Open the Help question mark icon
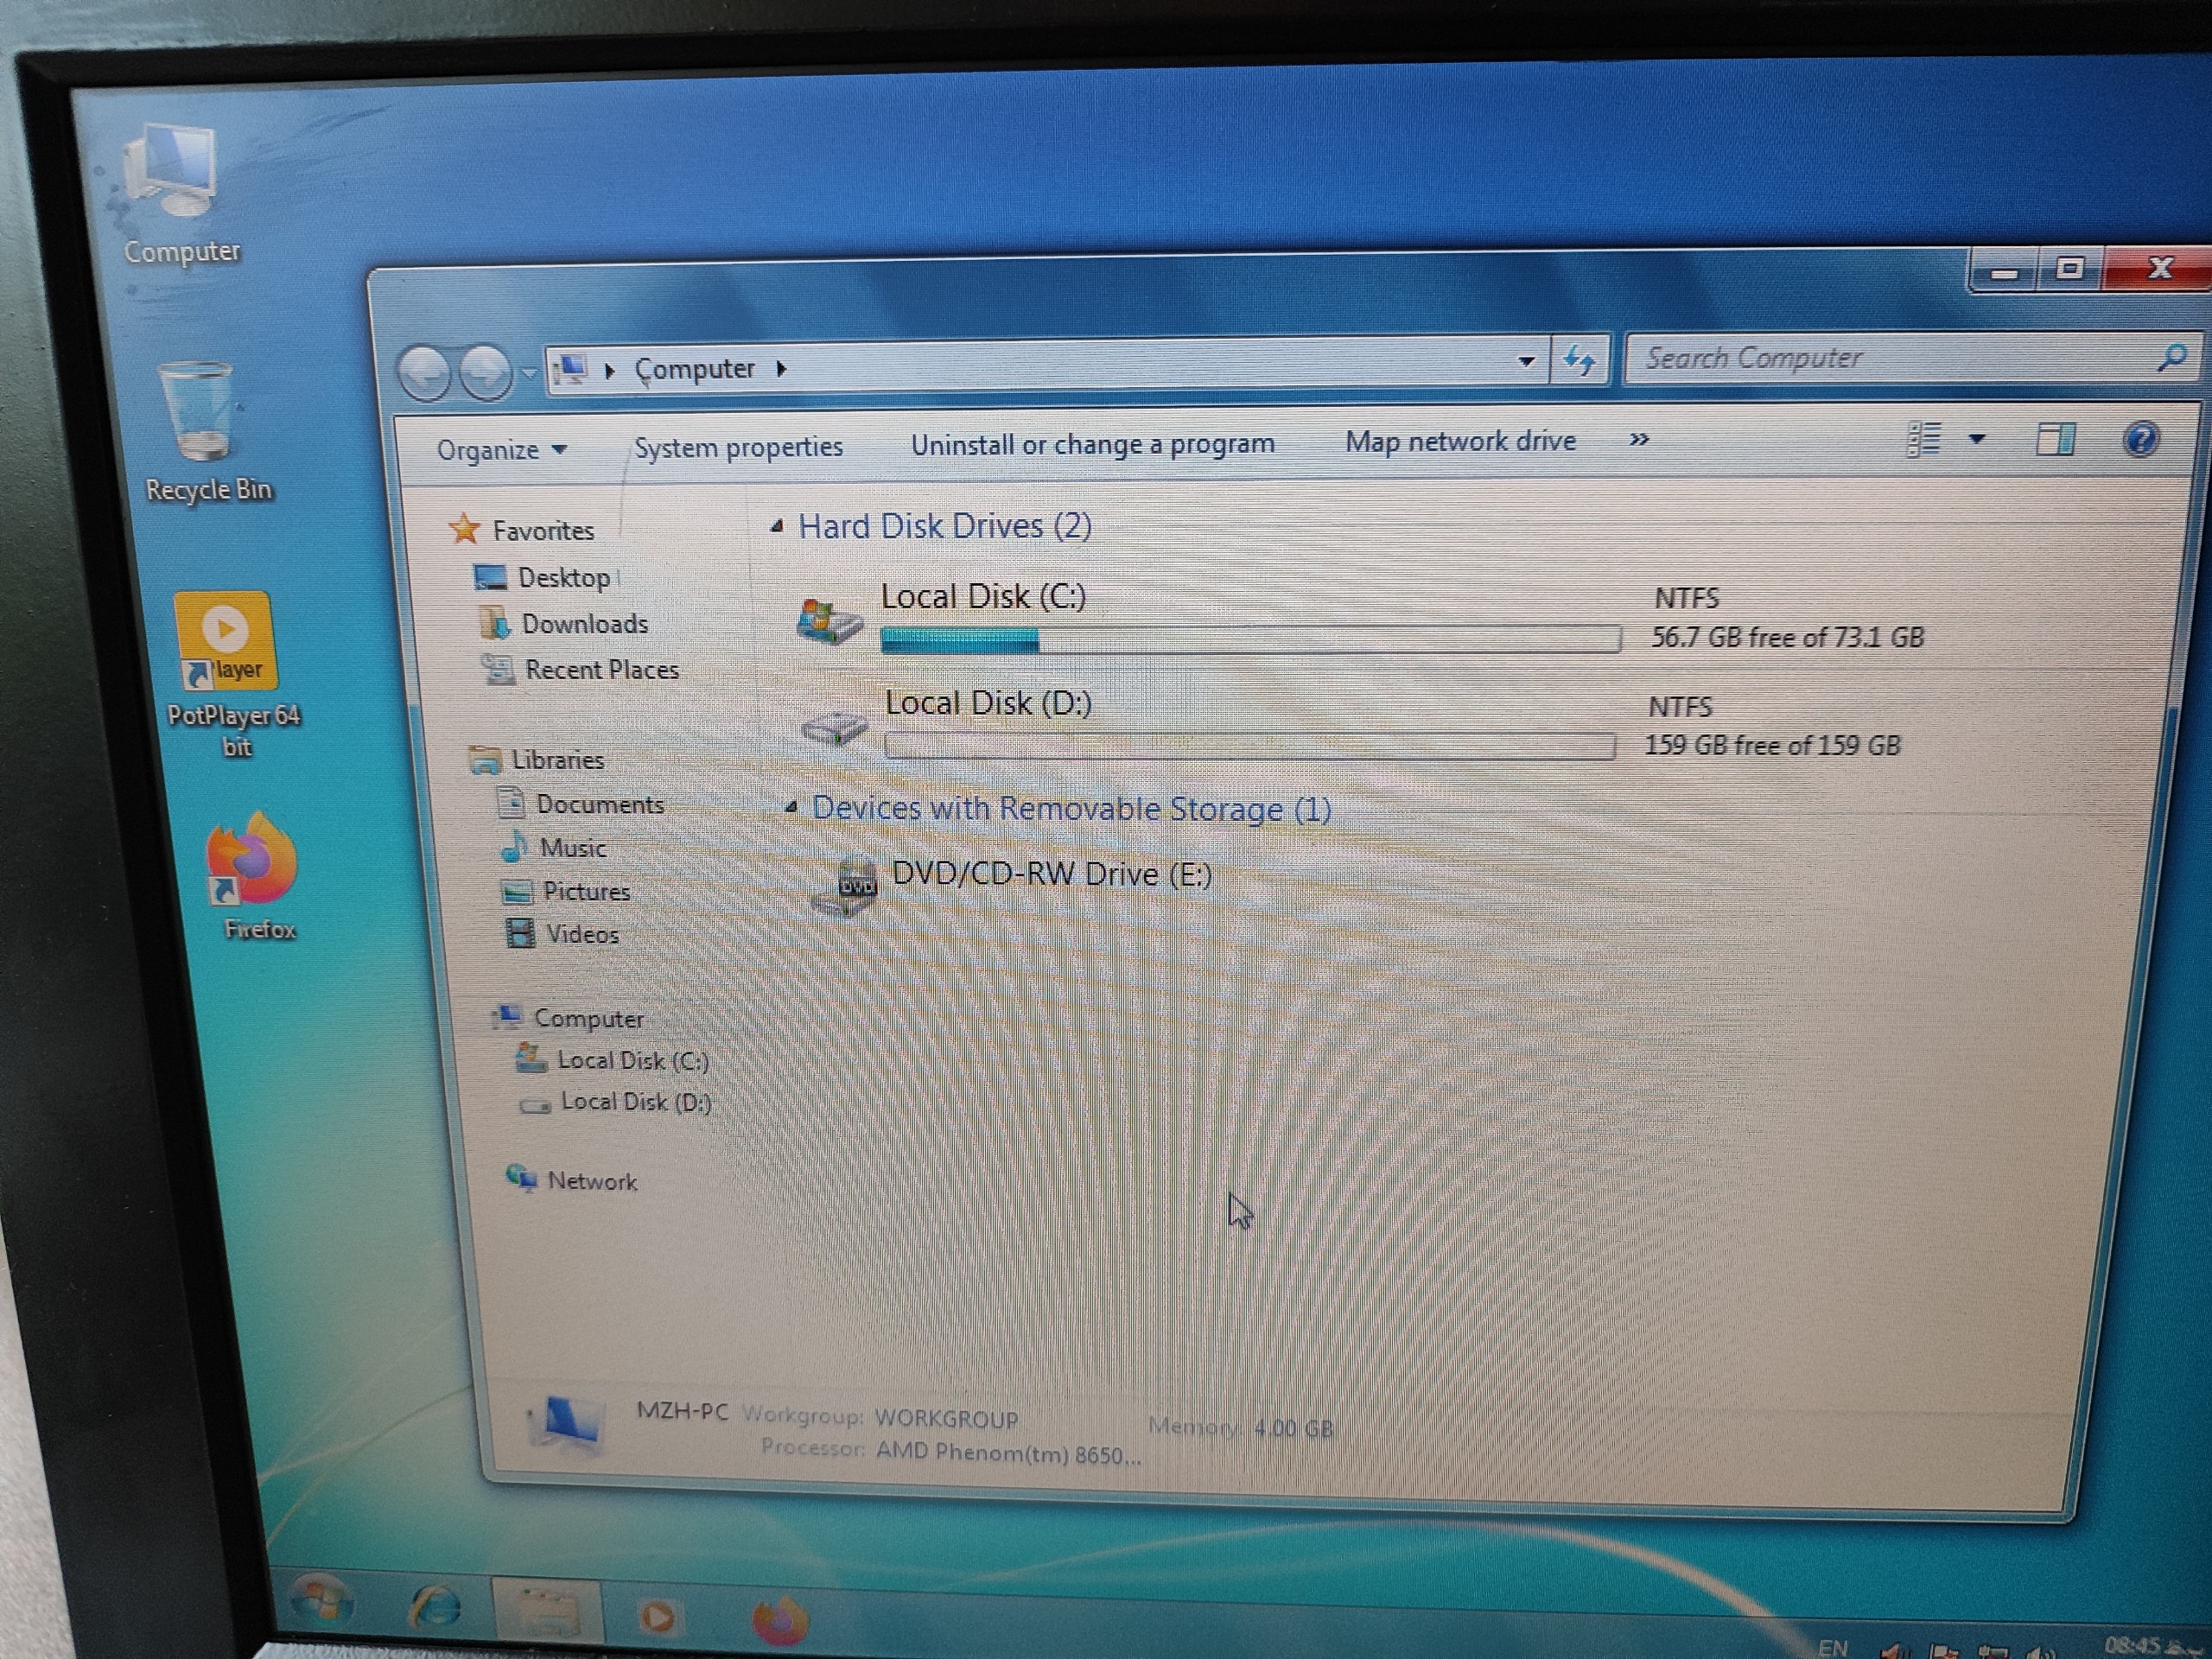Viewport: 2212px width, 1659px height. pyautogui.click(x=2141, y=439)
